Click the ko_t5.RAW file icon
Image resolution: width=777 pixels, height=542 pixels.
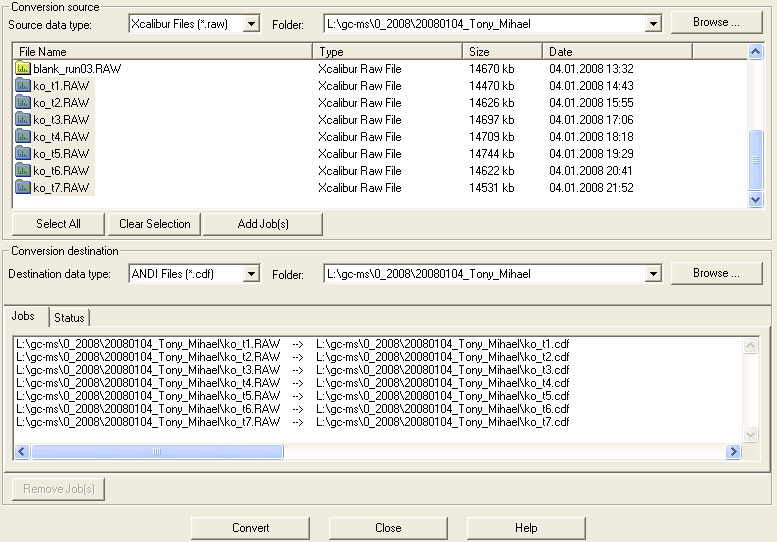tap(23, 154)
